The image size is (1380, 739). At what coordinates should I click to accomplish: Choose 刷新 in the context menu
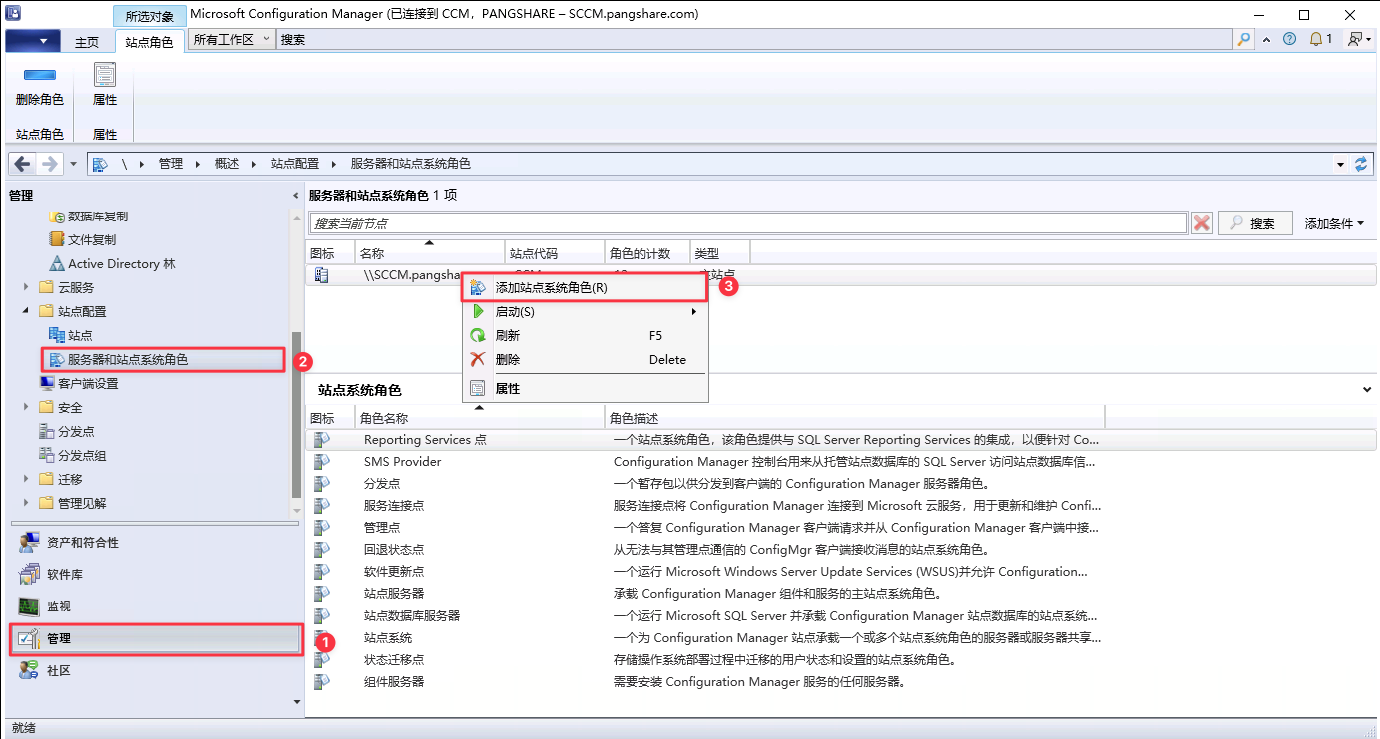[x=584, y=335]
